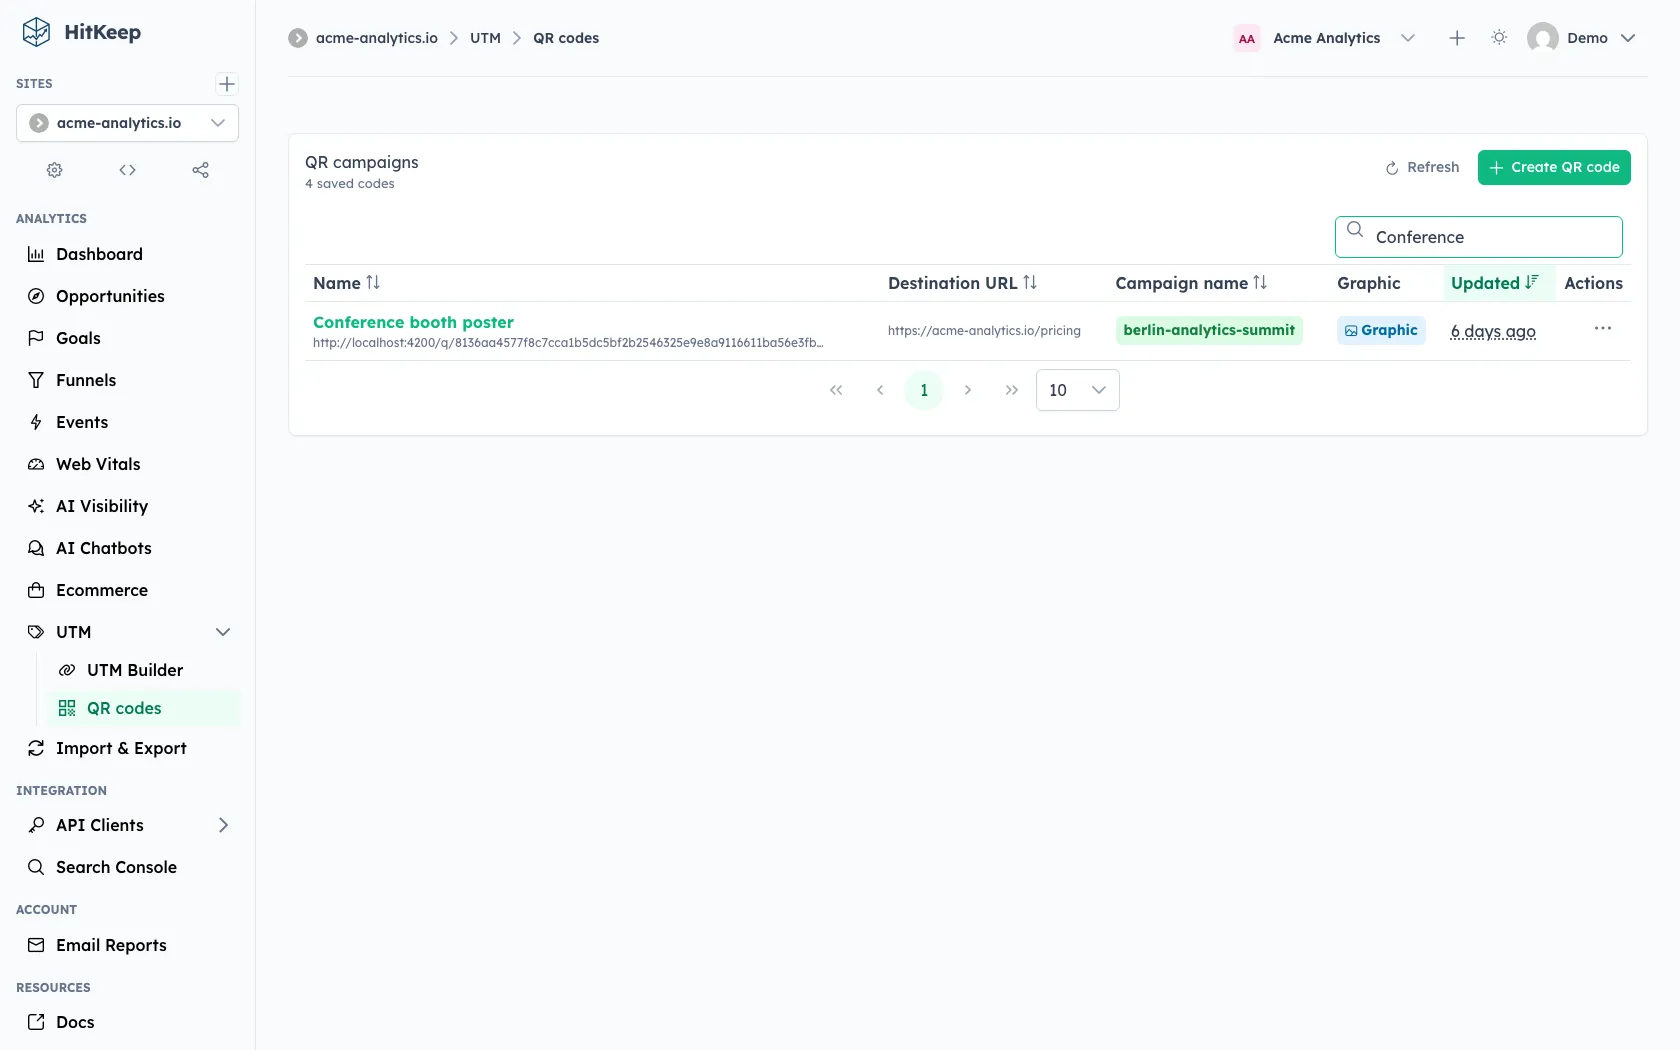Image resolution: width=1680 pixels, height=1050 pixels.
Task: Go to the next page
Action: 968,390
